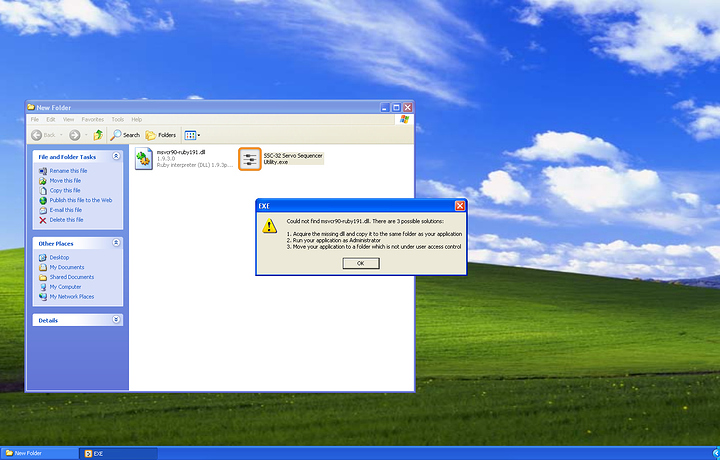This screenshot has width=720, height=460.
Task: Close the EXE error dialog
Action: [460, 206]
